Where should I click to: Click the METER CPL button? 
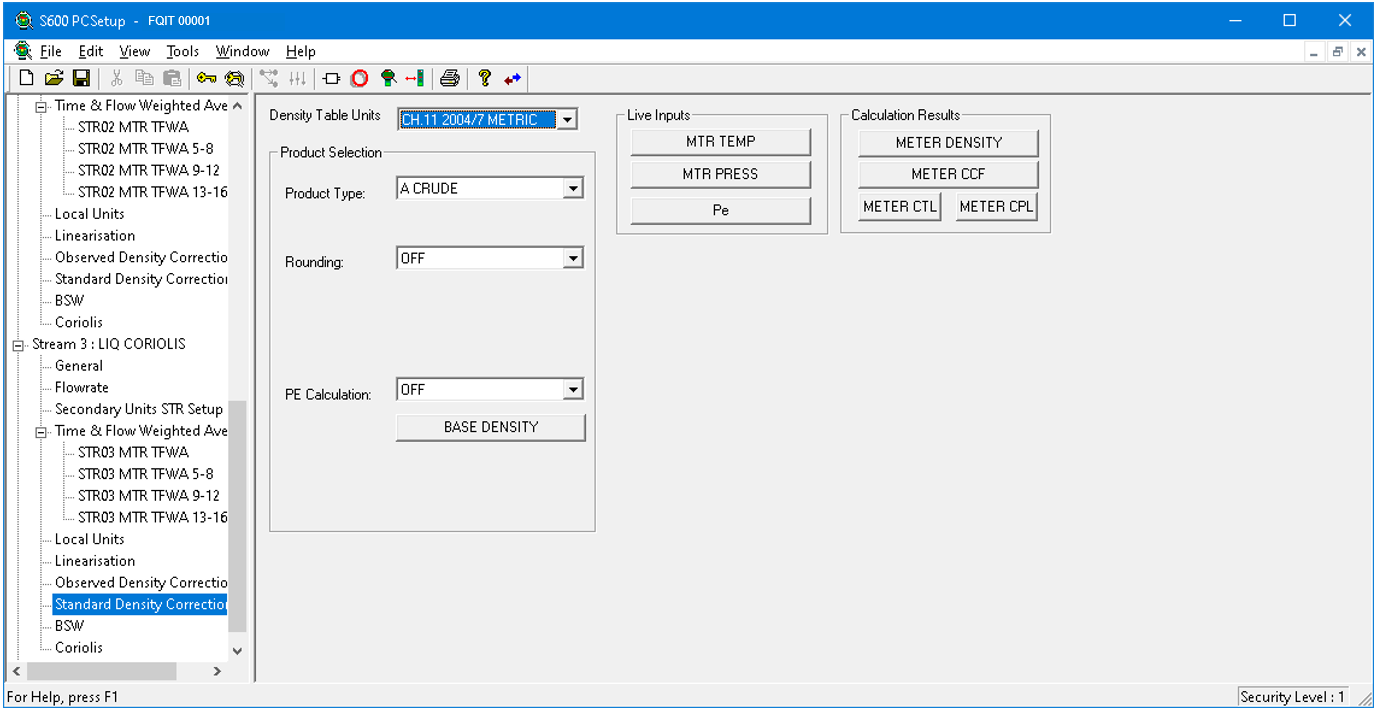(x=997, y=207)
